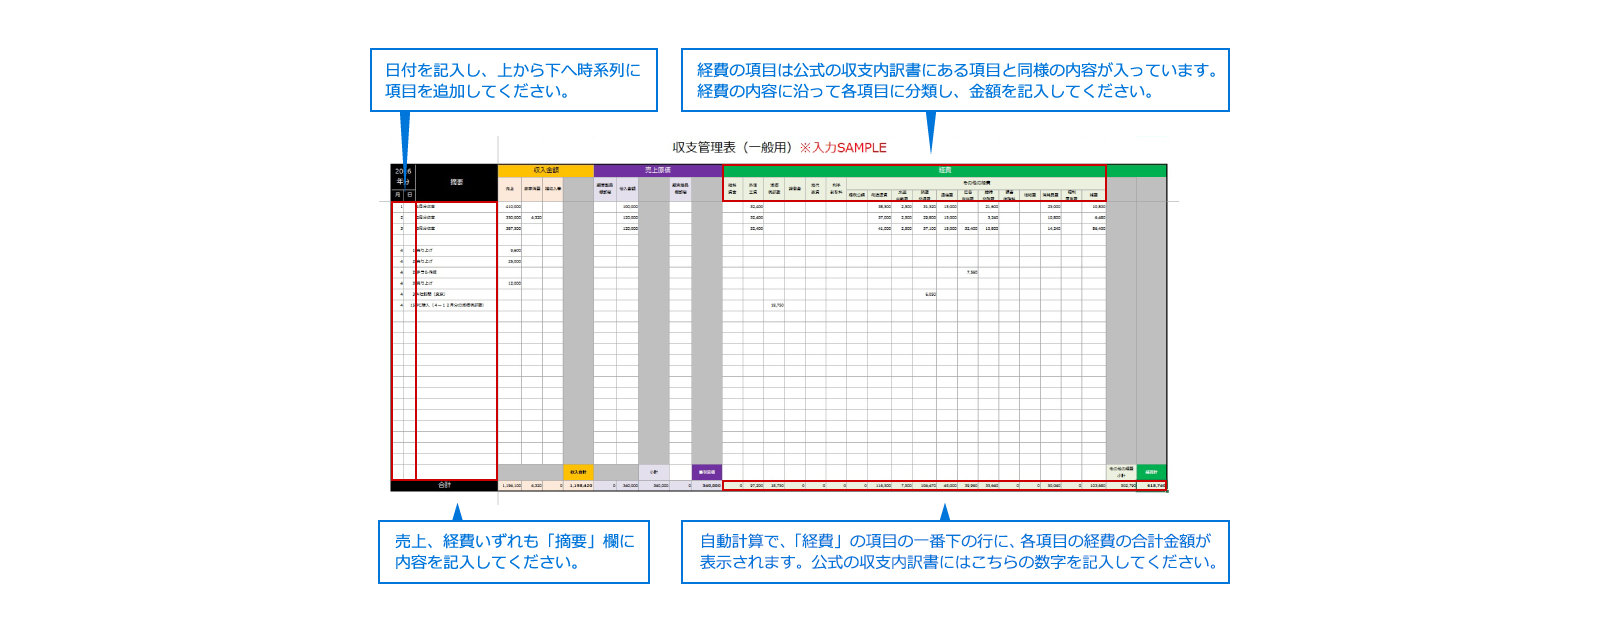Click the green 経費計 cell at bottom right

tap(1151, 472)
